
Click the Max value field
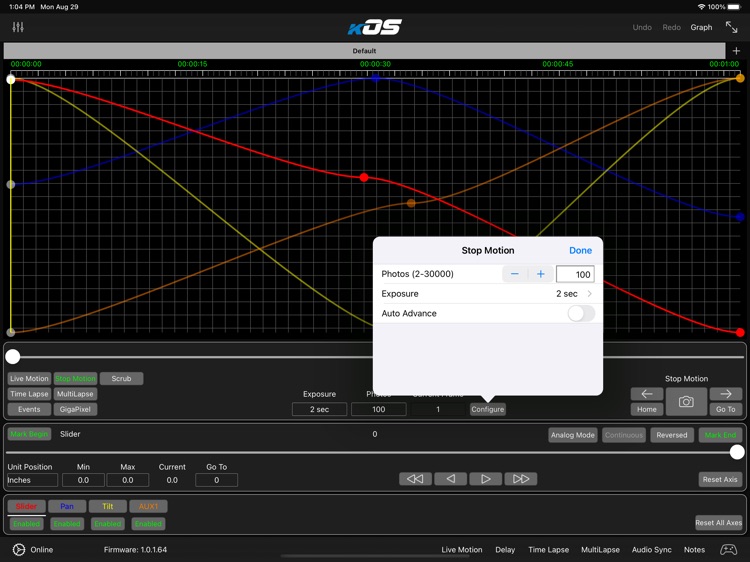[x=128, y=480]
